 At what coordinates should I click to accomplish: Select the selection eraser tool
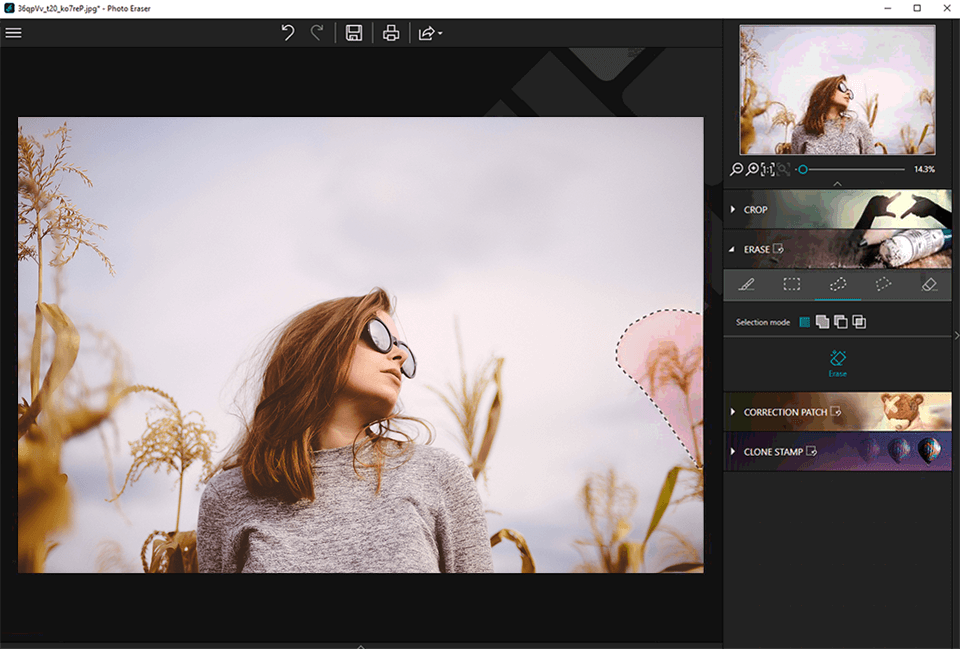point(929,284)
